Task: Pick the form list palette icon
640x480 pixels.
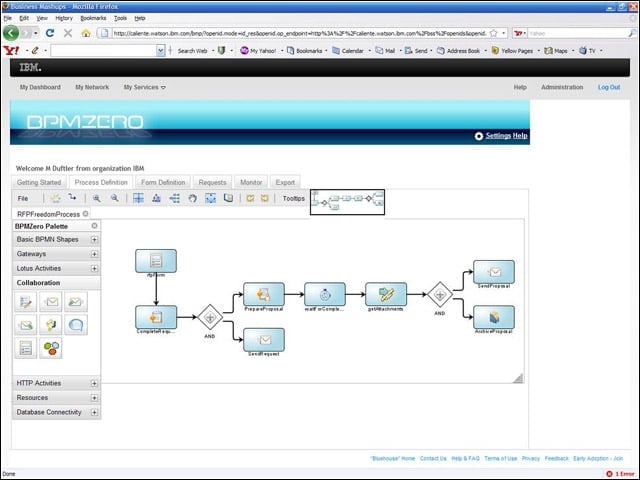Action: tap(26, 348)
